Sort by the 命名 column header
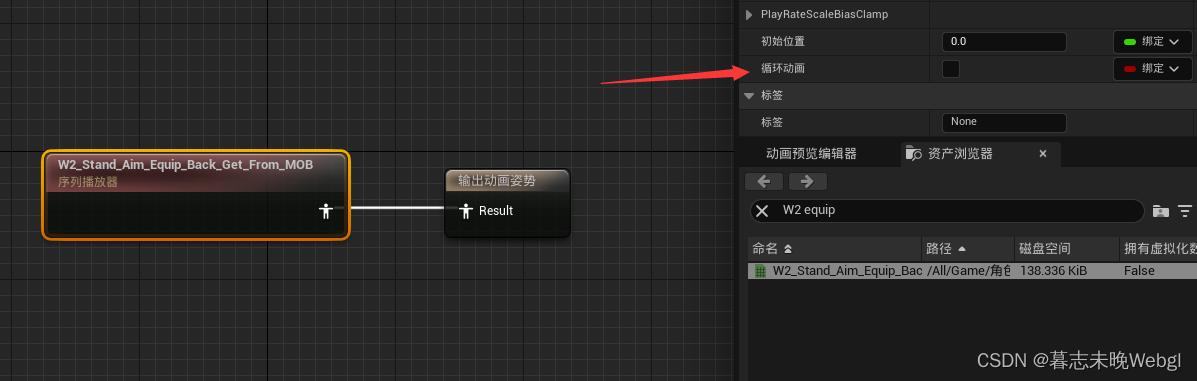Viewport: 1197px width, 381px height. tap(834, 249)
